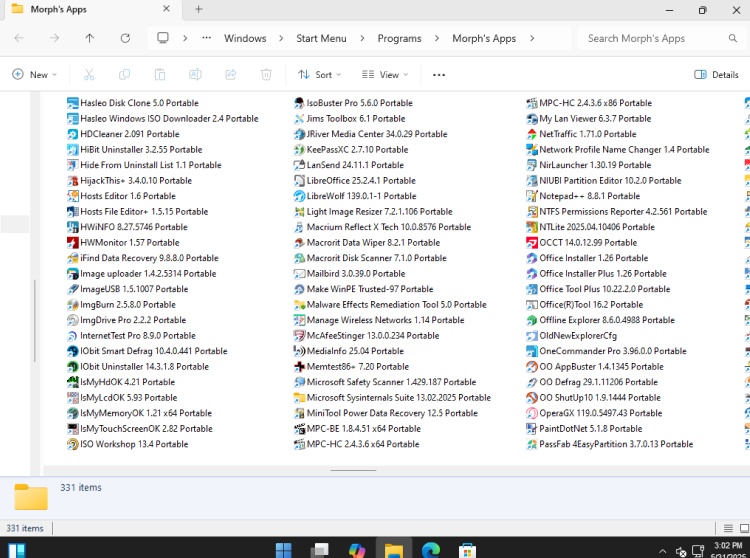Click the NetTraffic 1.71.0 icon
Viewport: 750px width, 558px height.
pyautogui.click(x=532, y=134)
